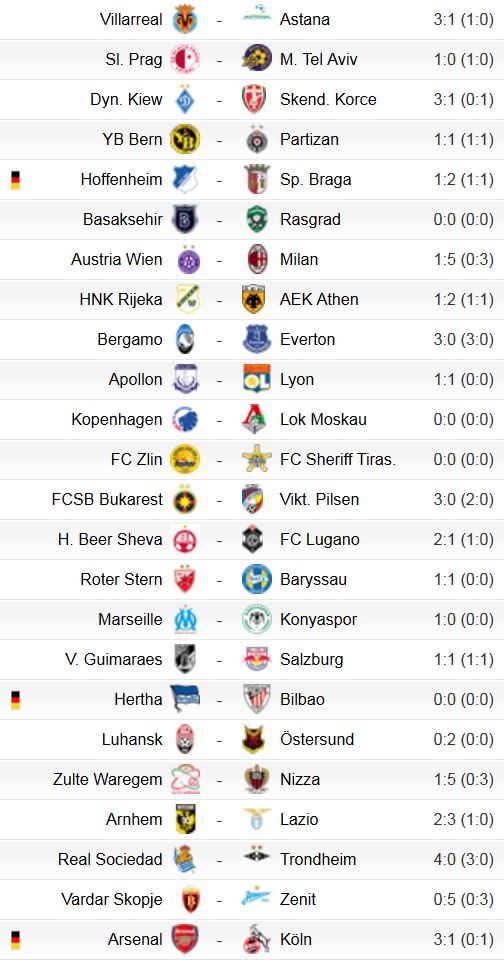Click the Hertha flag-shaped logo

185,699
